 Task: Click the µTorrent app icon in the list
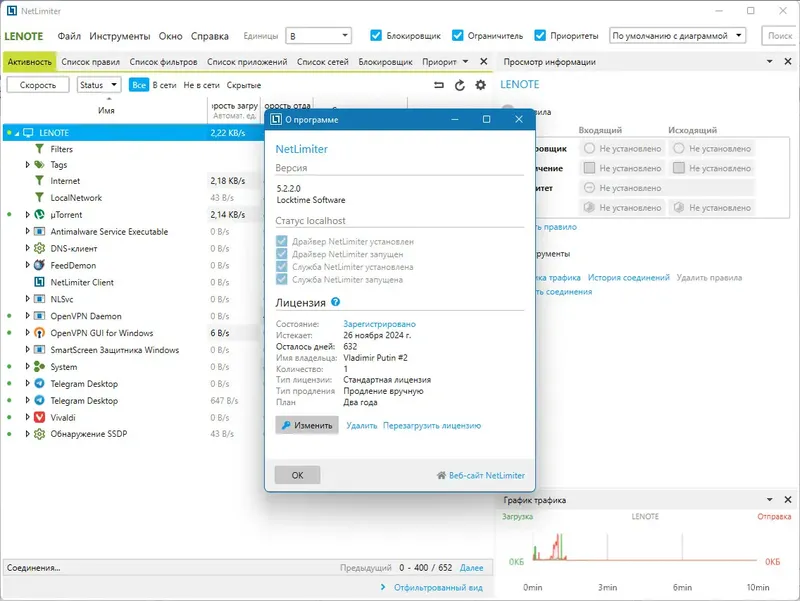(39, 215)
